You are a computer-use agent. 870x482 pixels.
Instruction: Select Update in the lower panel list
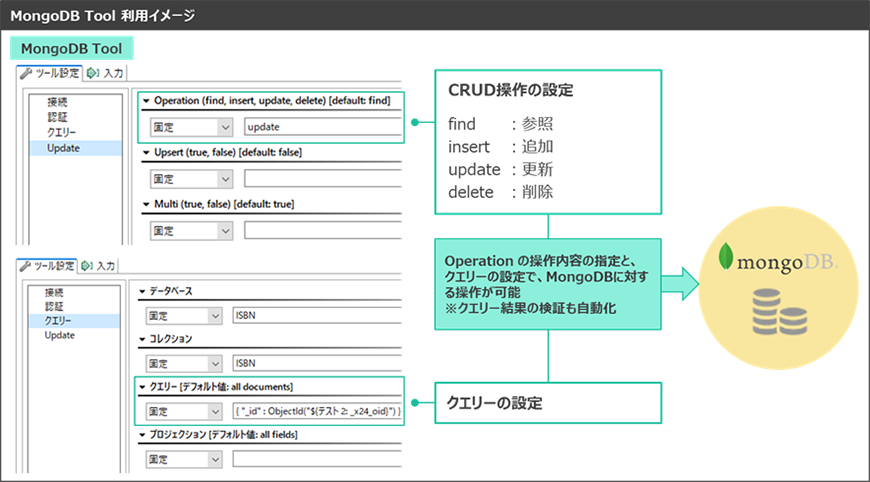tap(59, 335)
